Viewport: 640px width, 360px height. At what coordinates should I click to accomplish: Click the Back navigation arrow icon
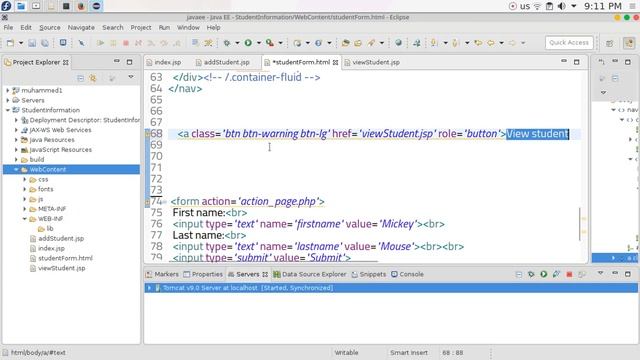coord(490,43)
